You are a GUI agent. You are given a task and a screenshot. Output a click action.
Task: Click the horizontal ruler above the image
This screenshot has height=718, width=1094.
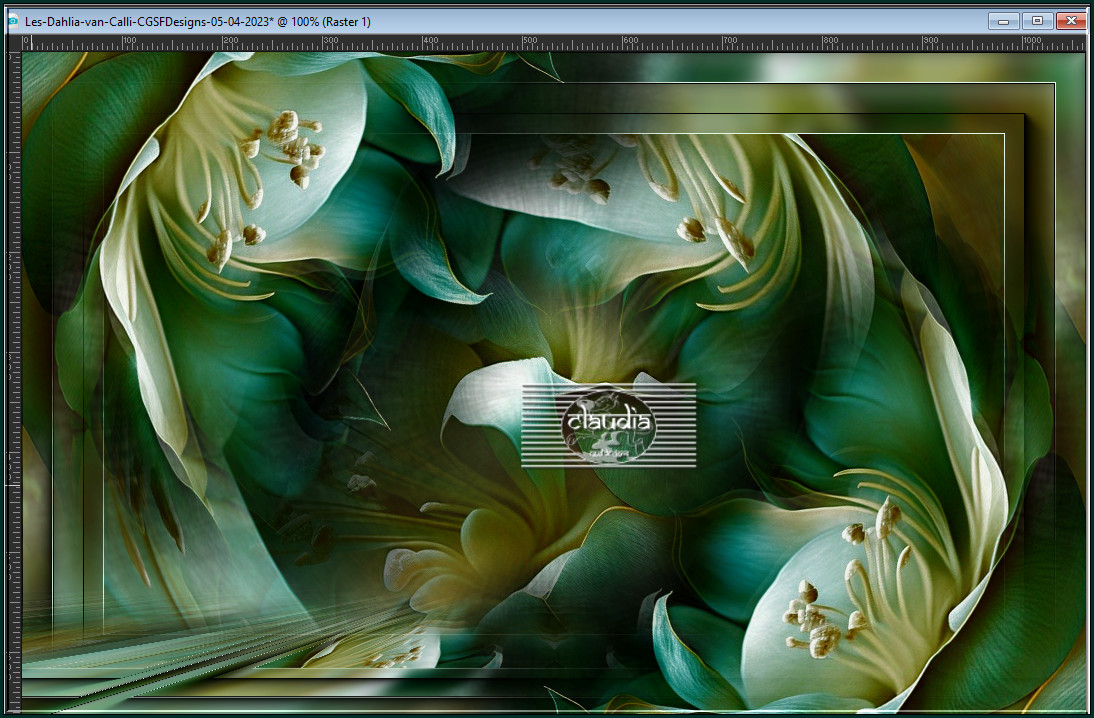coord(554,43)
